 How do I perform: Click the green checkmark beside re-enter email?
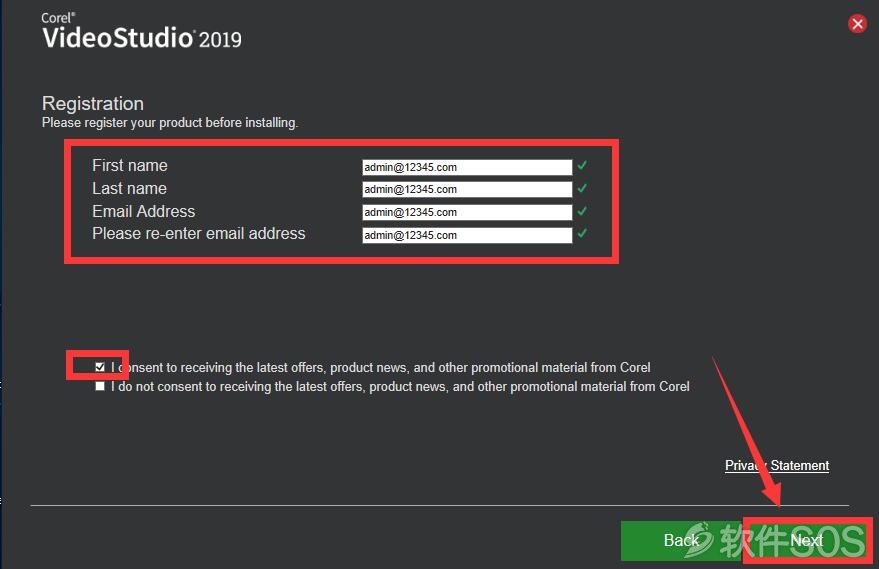[x=582, y=233]
